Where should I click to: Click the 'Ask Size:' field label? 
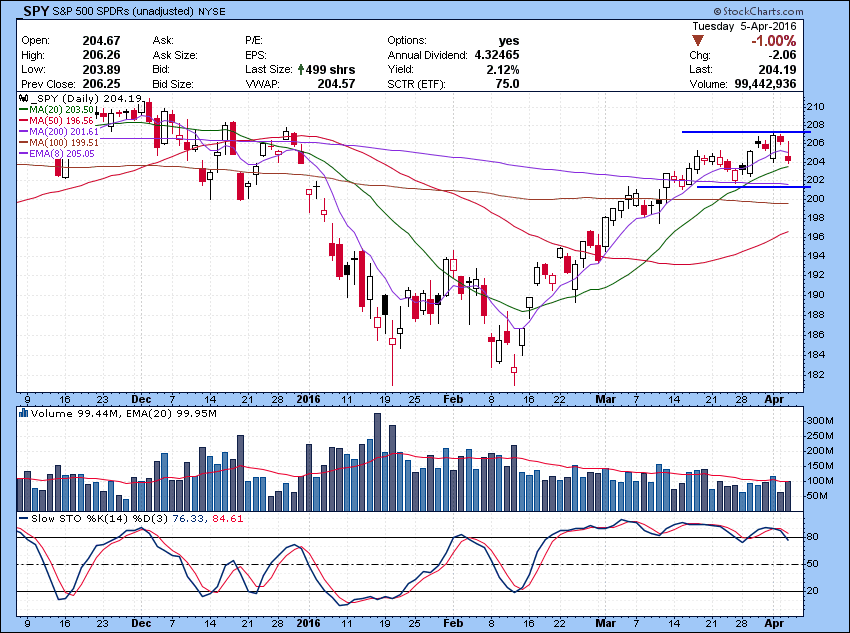(175, 55)
